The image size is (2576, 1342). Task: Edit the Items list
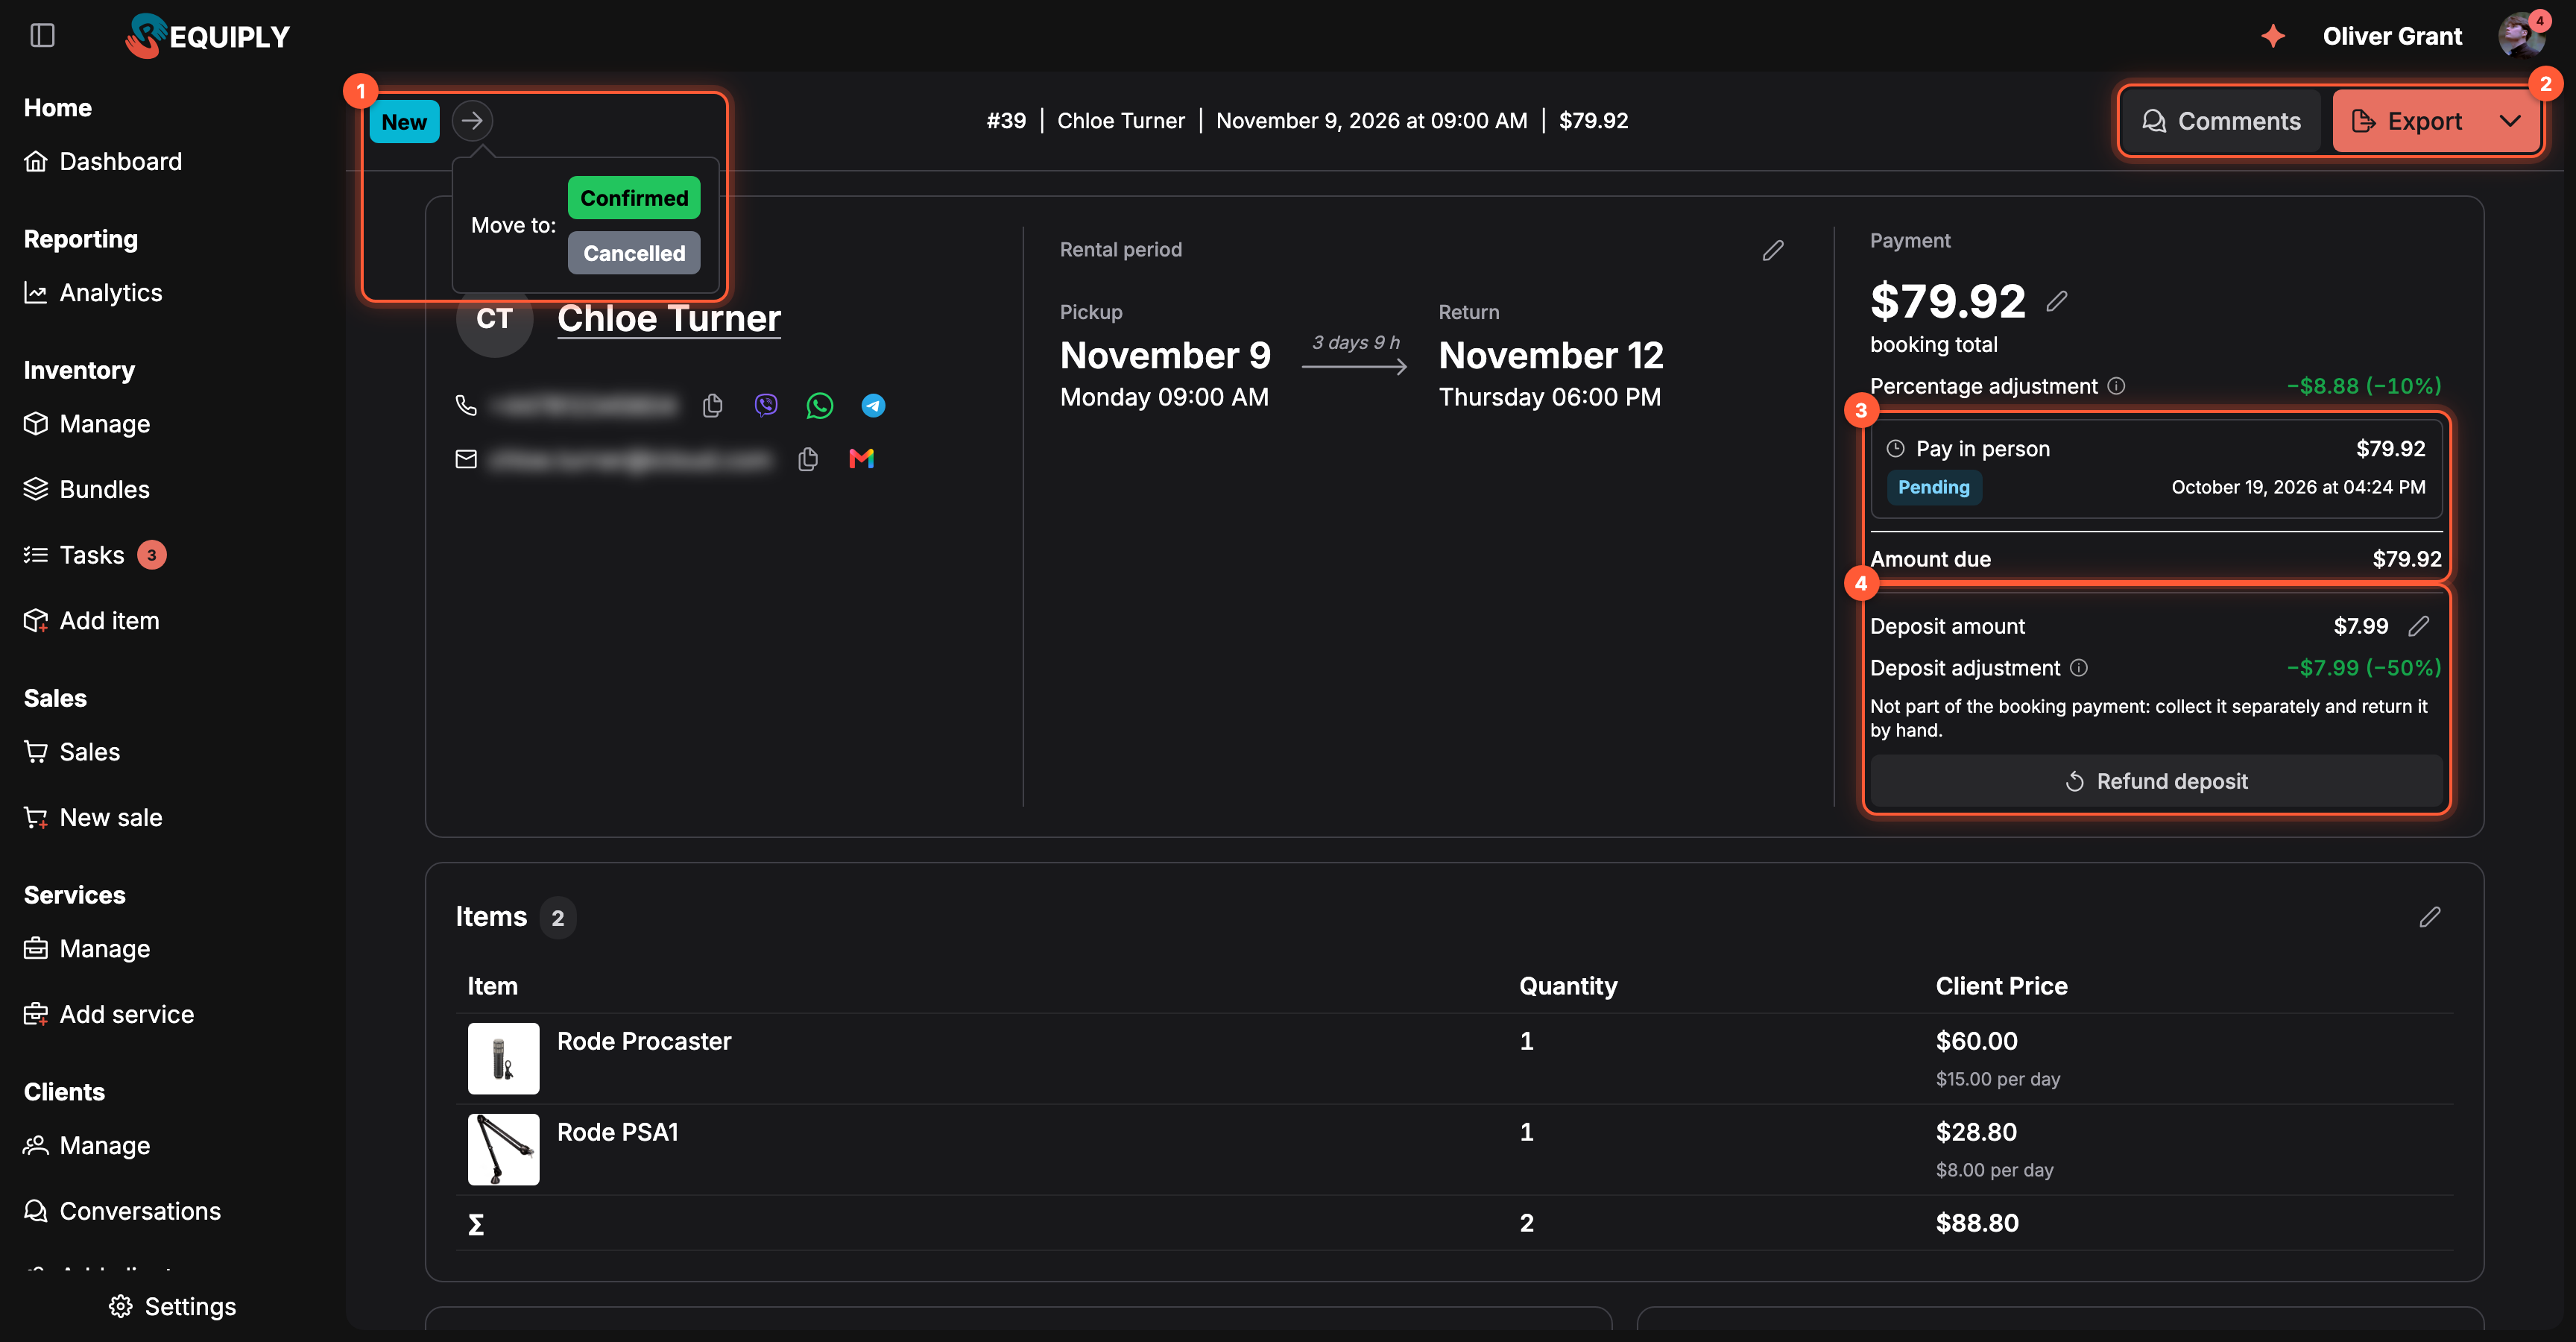point(2430,917)
